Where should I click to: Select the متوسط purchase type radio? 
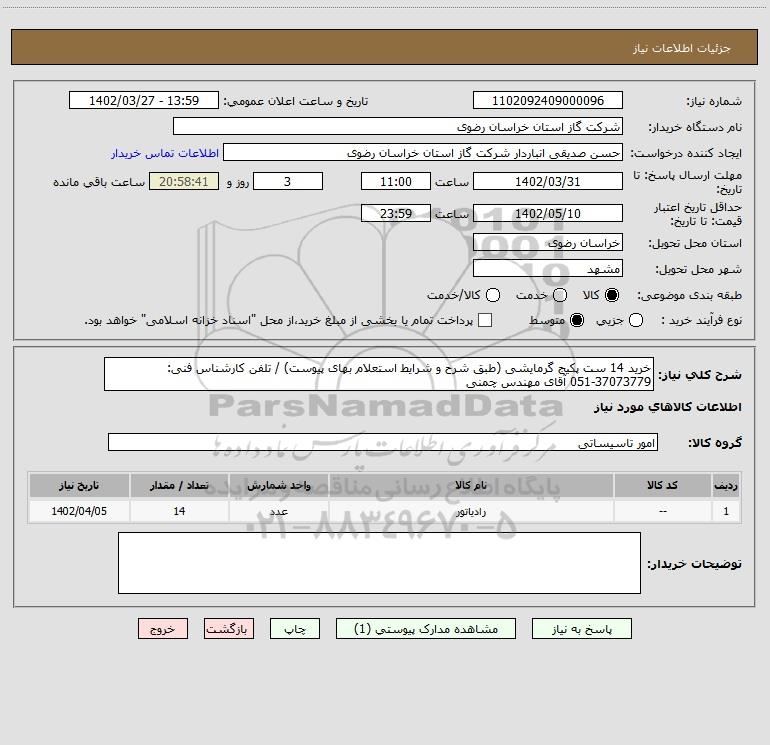[577, 320]
